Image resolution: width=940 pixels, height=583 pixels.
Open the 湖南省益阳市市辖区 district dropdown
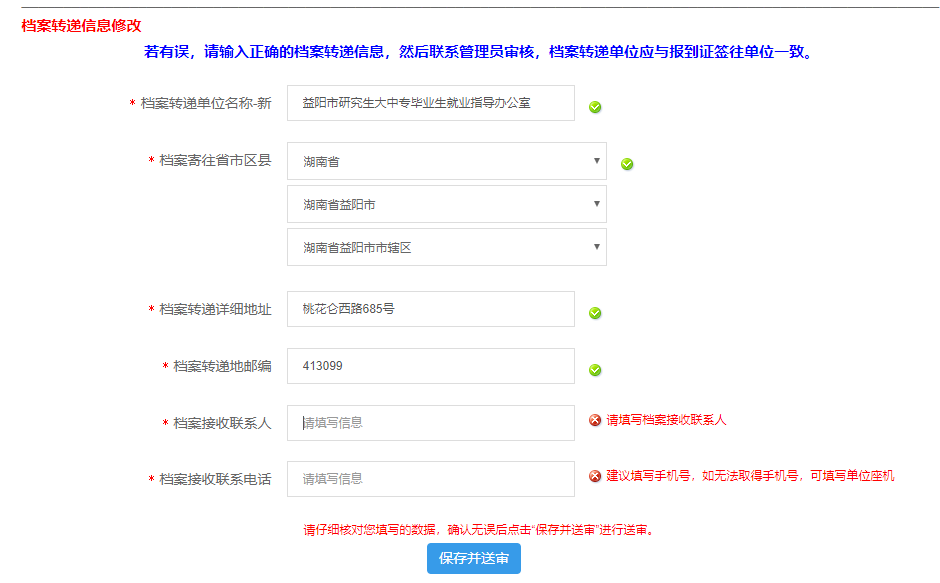click(x=446, y=247)
